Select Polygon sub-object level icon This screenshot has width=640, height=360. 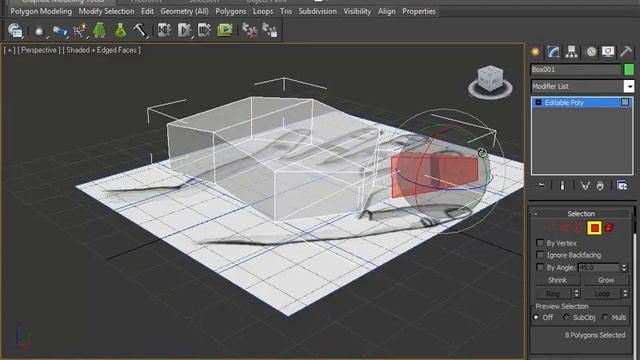click(595, 228)
